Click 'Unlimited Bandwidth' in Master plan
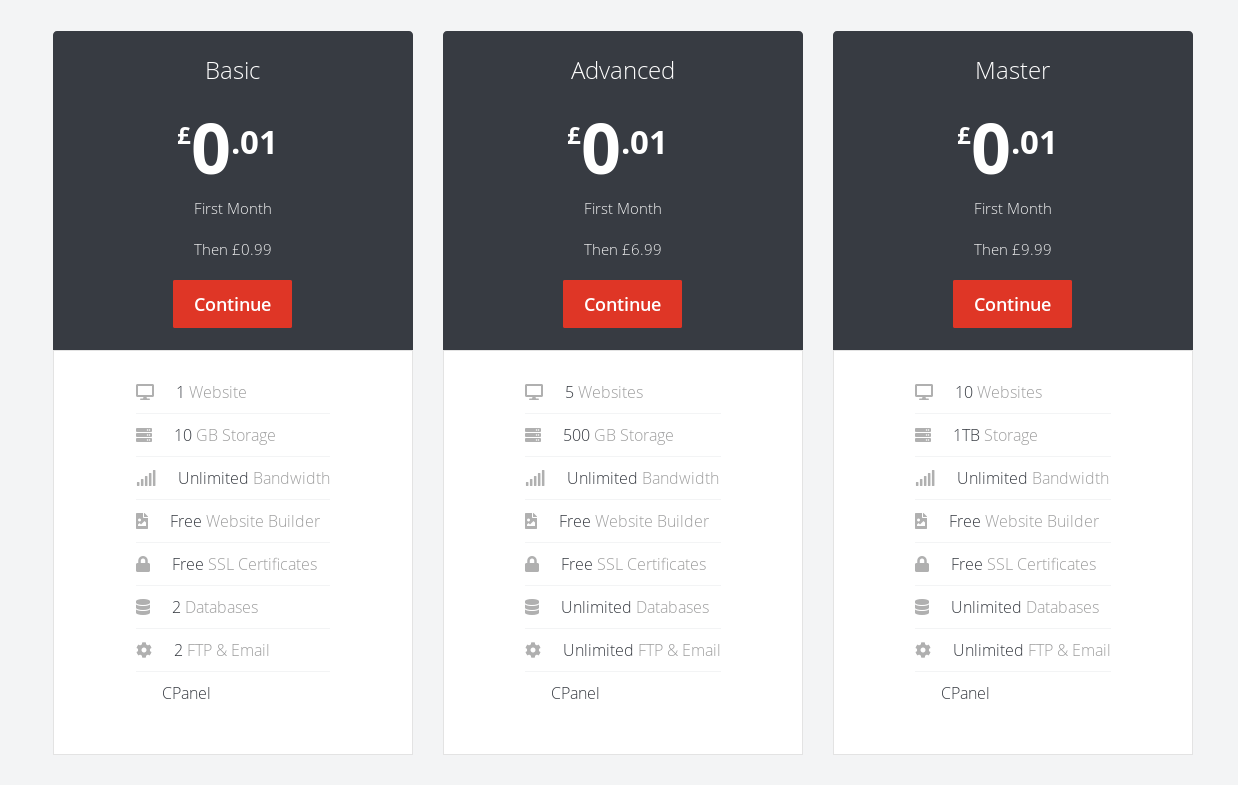 pos(1033,478)
